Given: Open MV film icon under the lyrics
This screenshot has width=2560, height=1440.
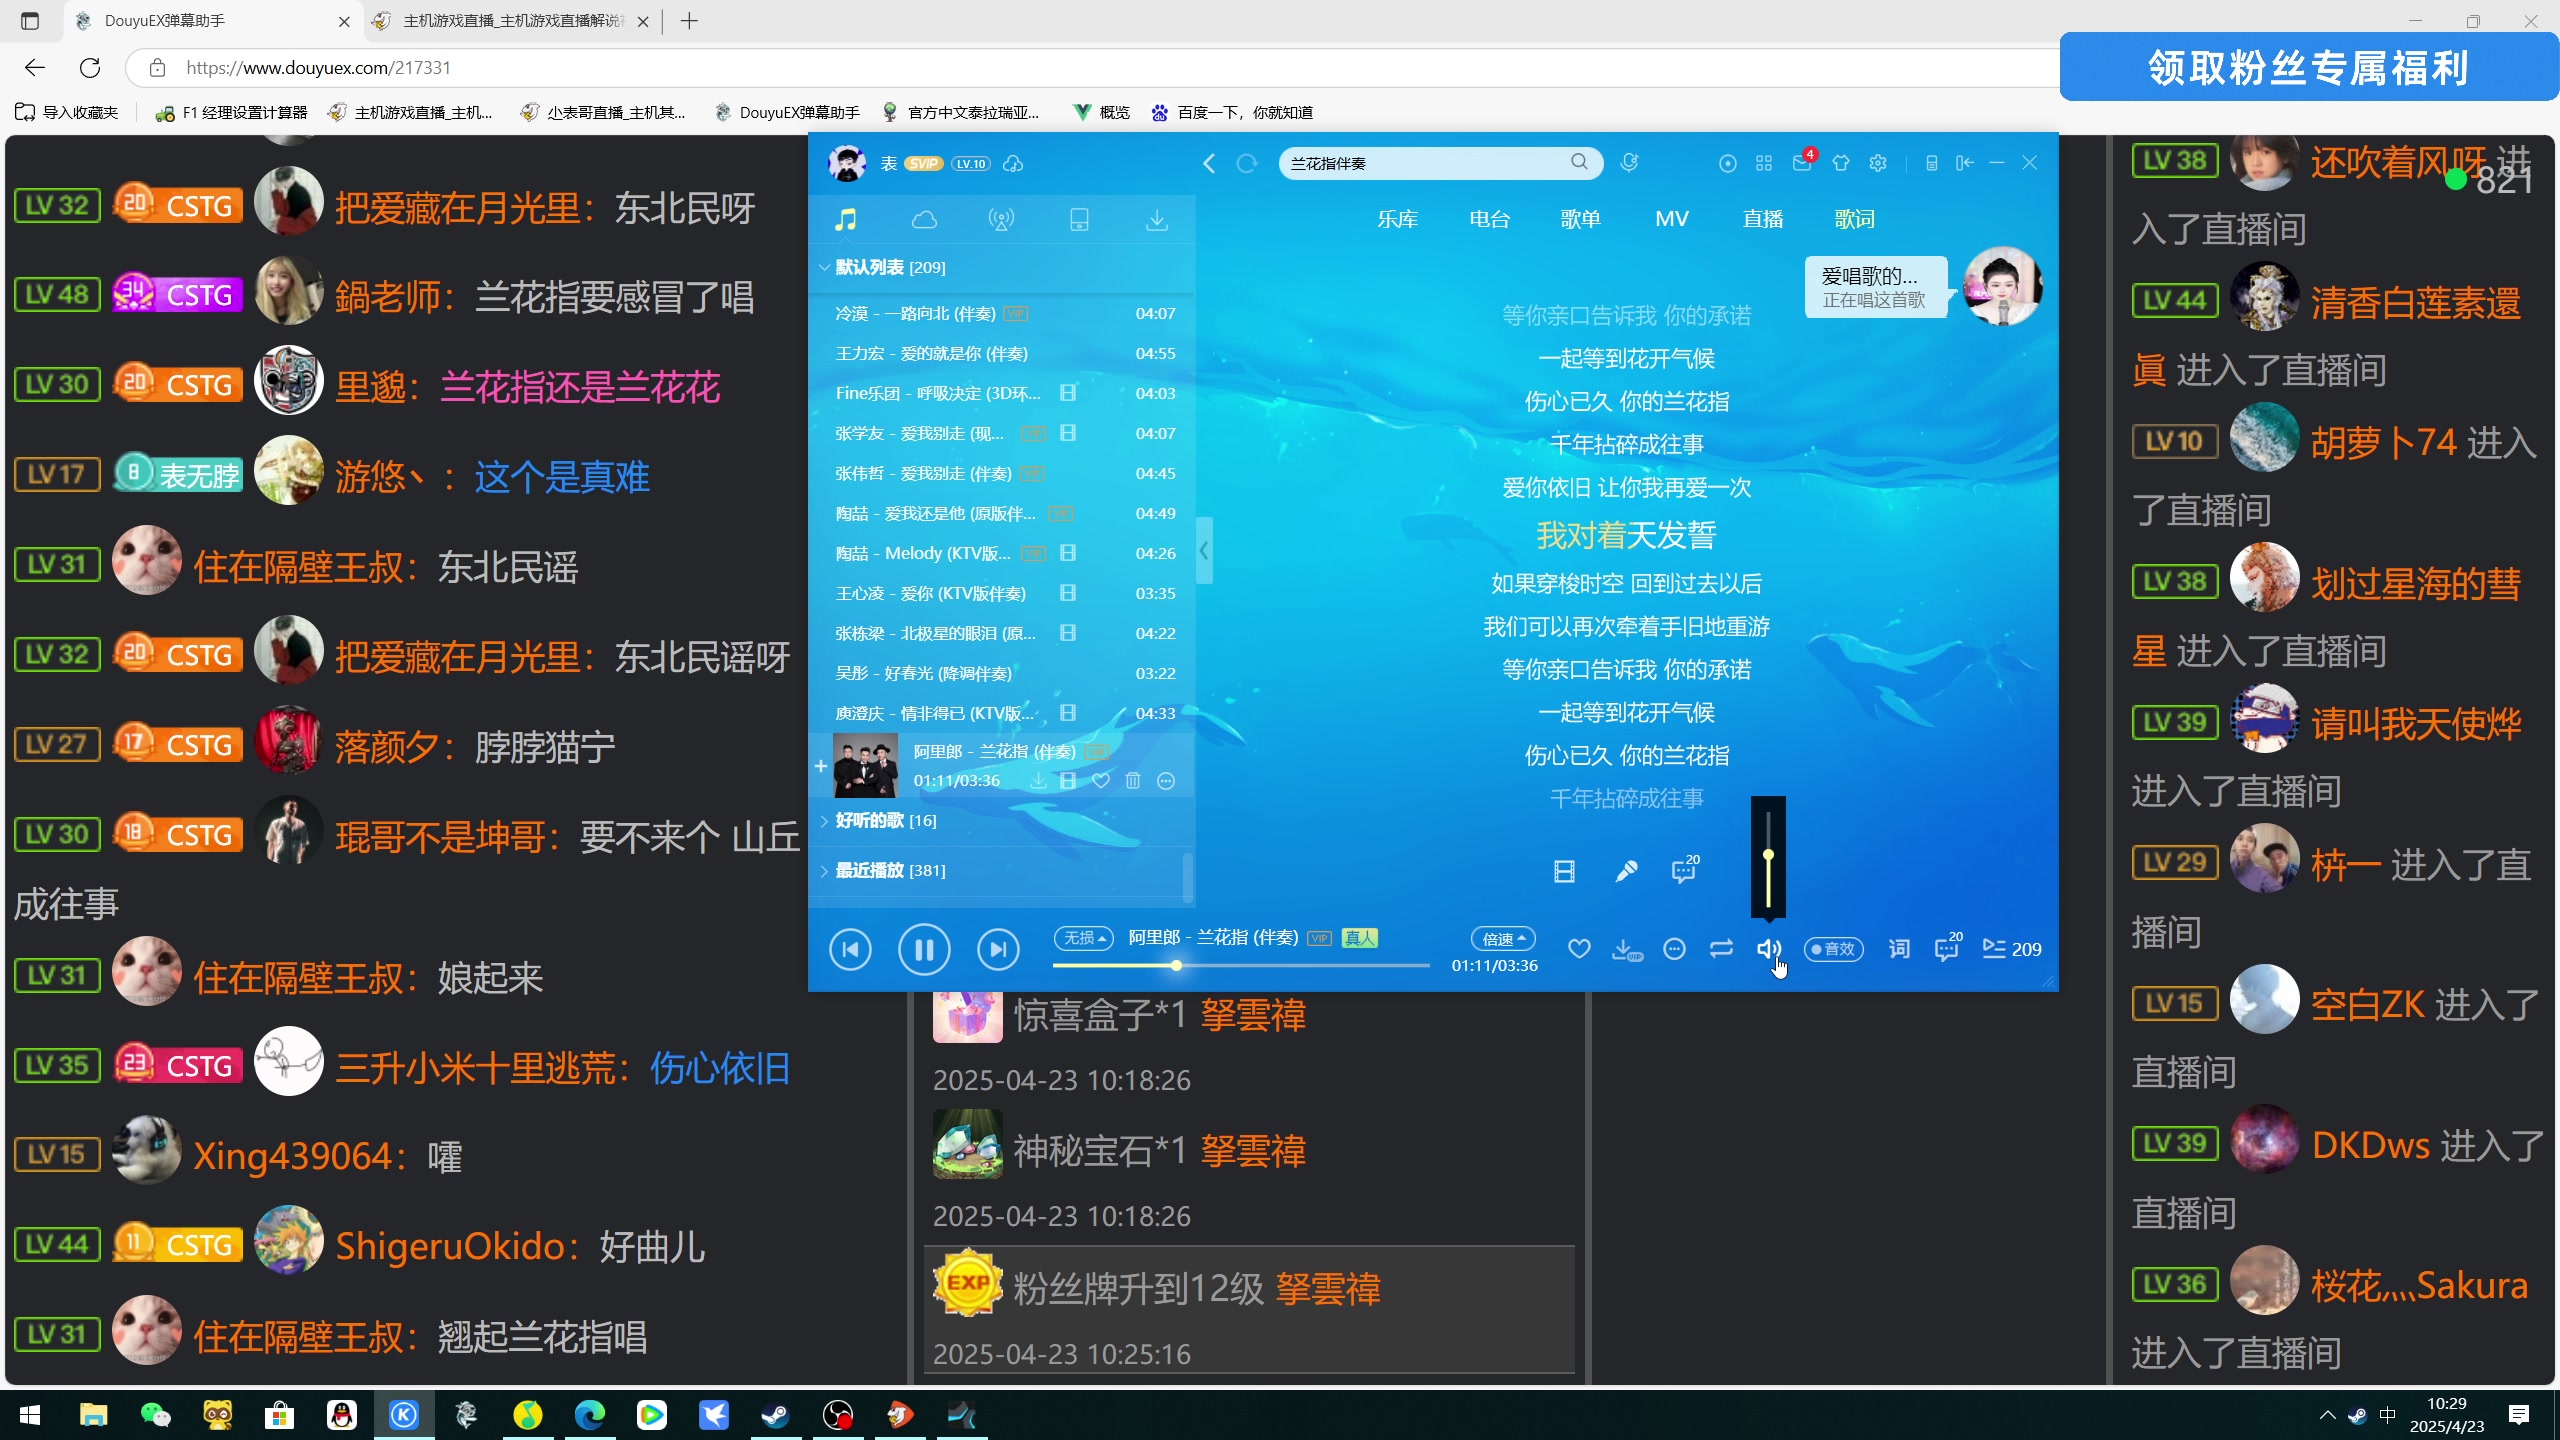Looking at the screenshot, I should (x=1564, y=872).
